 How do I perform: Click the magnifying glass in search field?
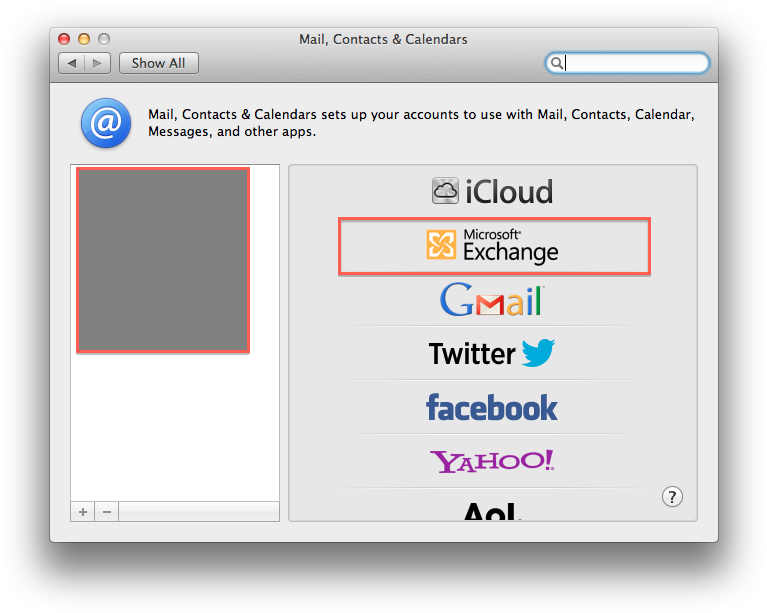pos(556,63)
